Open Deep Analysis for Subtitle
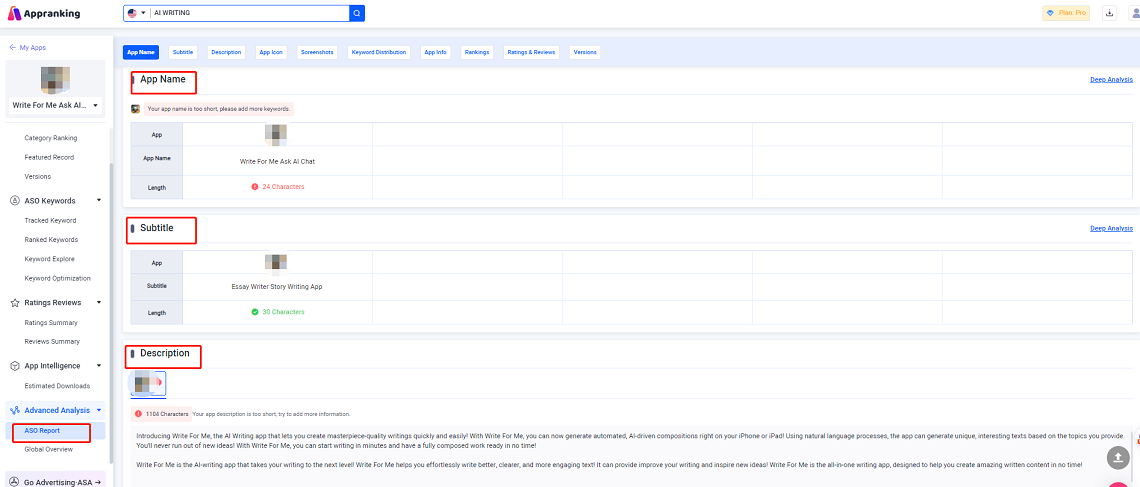Screen dimensions: 1140x487 [x=1111, y=228]
